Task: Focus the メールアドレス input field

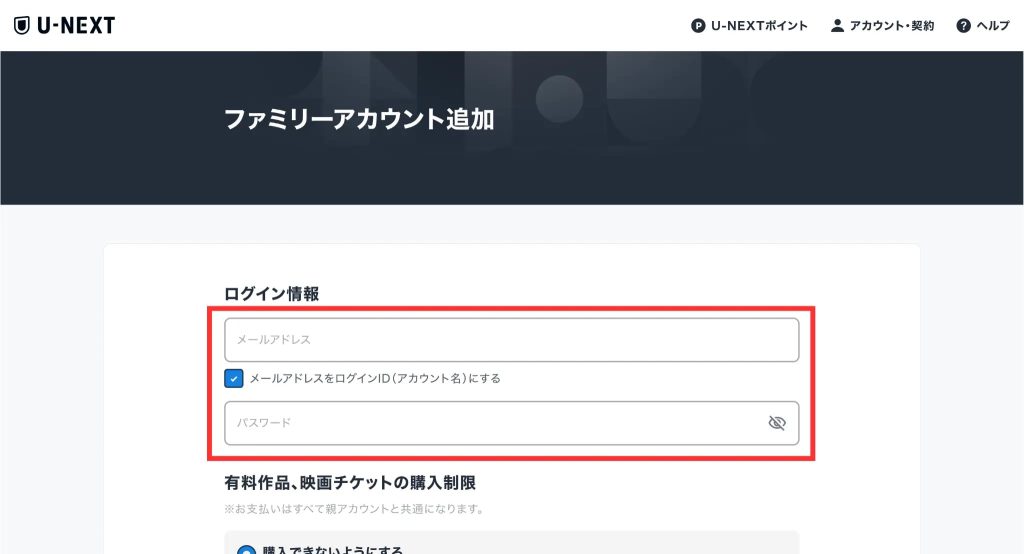Action: coord(511,340)
